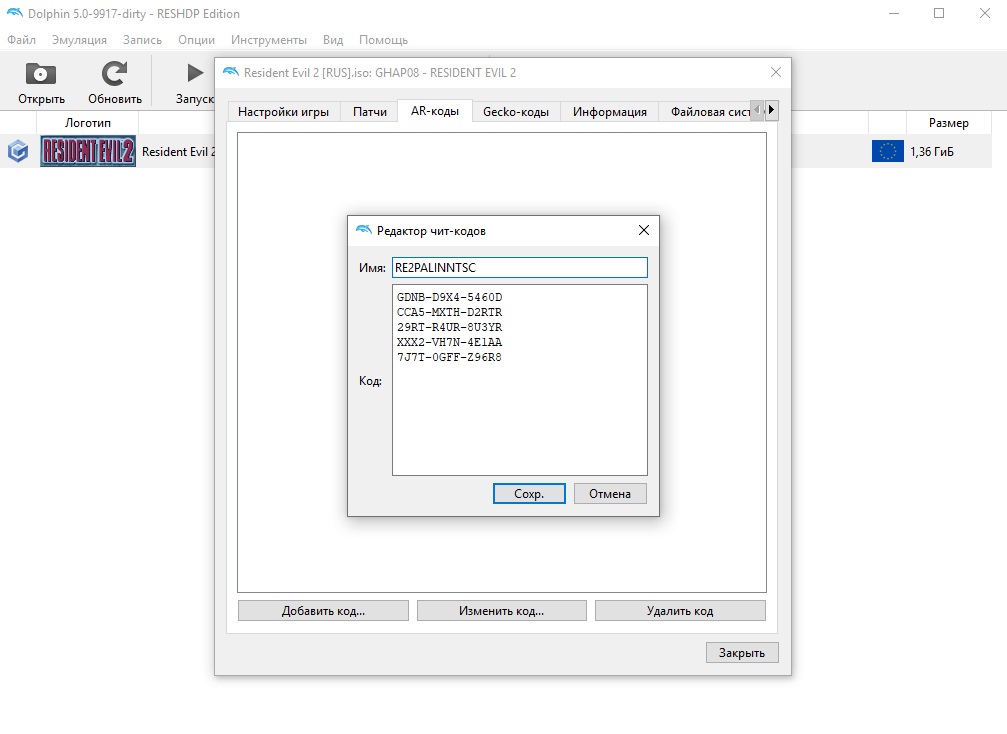This screenshot has height=734, width=1007.
Task: Click the right tab scroll arrow
Action: coord(772,110)
